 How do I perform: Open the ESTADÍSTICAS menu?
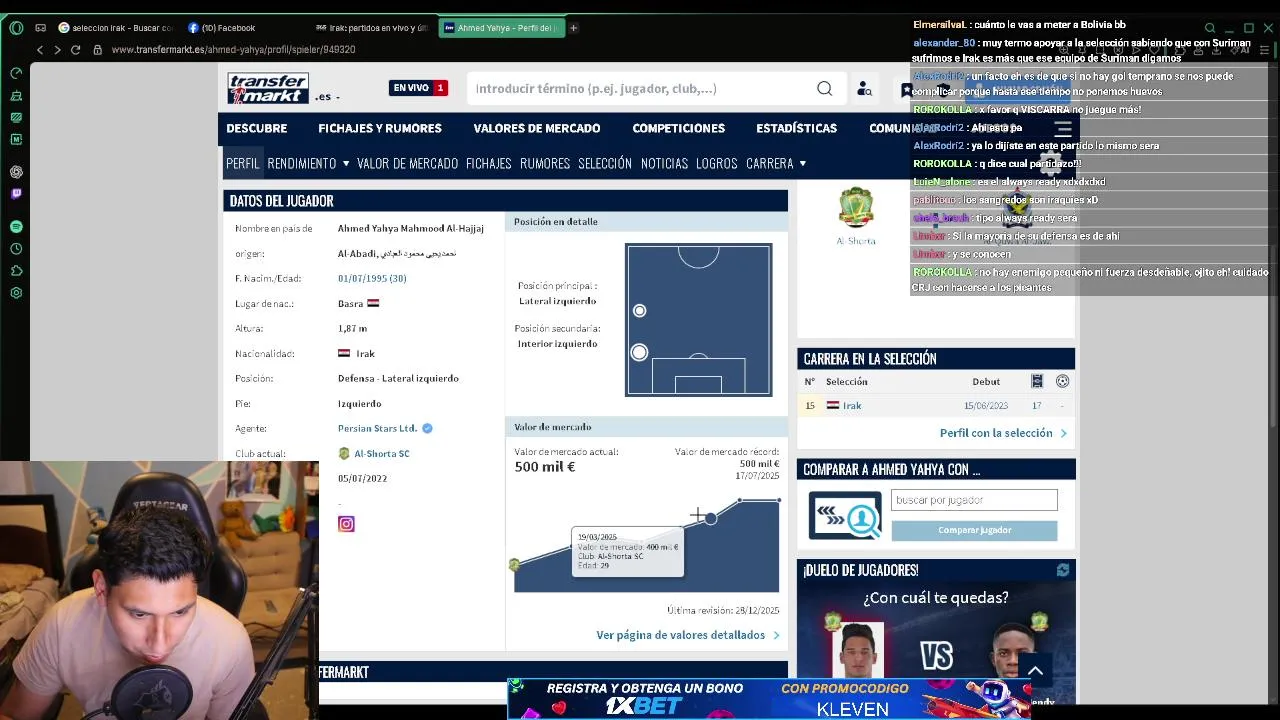[x=797, y=128]
